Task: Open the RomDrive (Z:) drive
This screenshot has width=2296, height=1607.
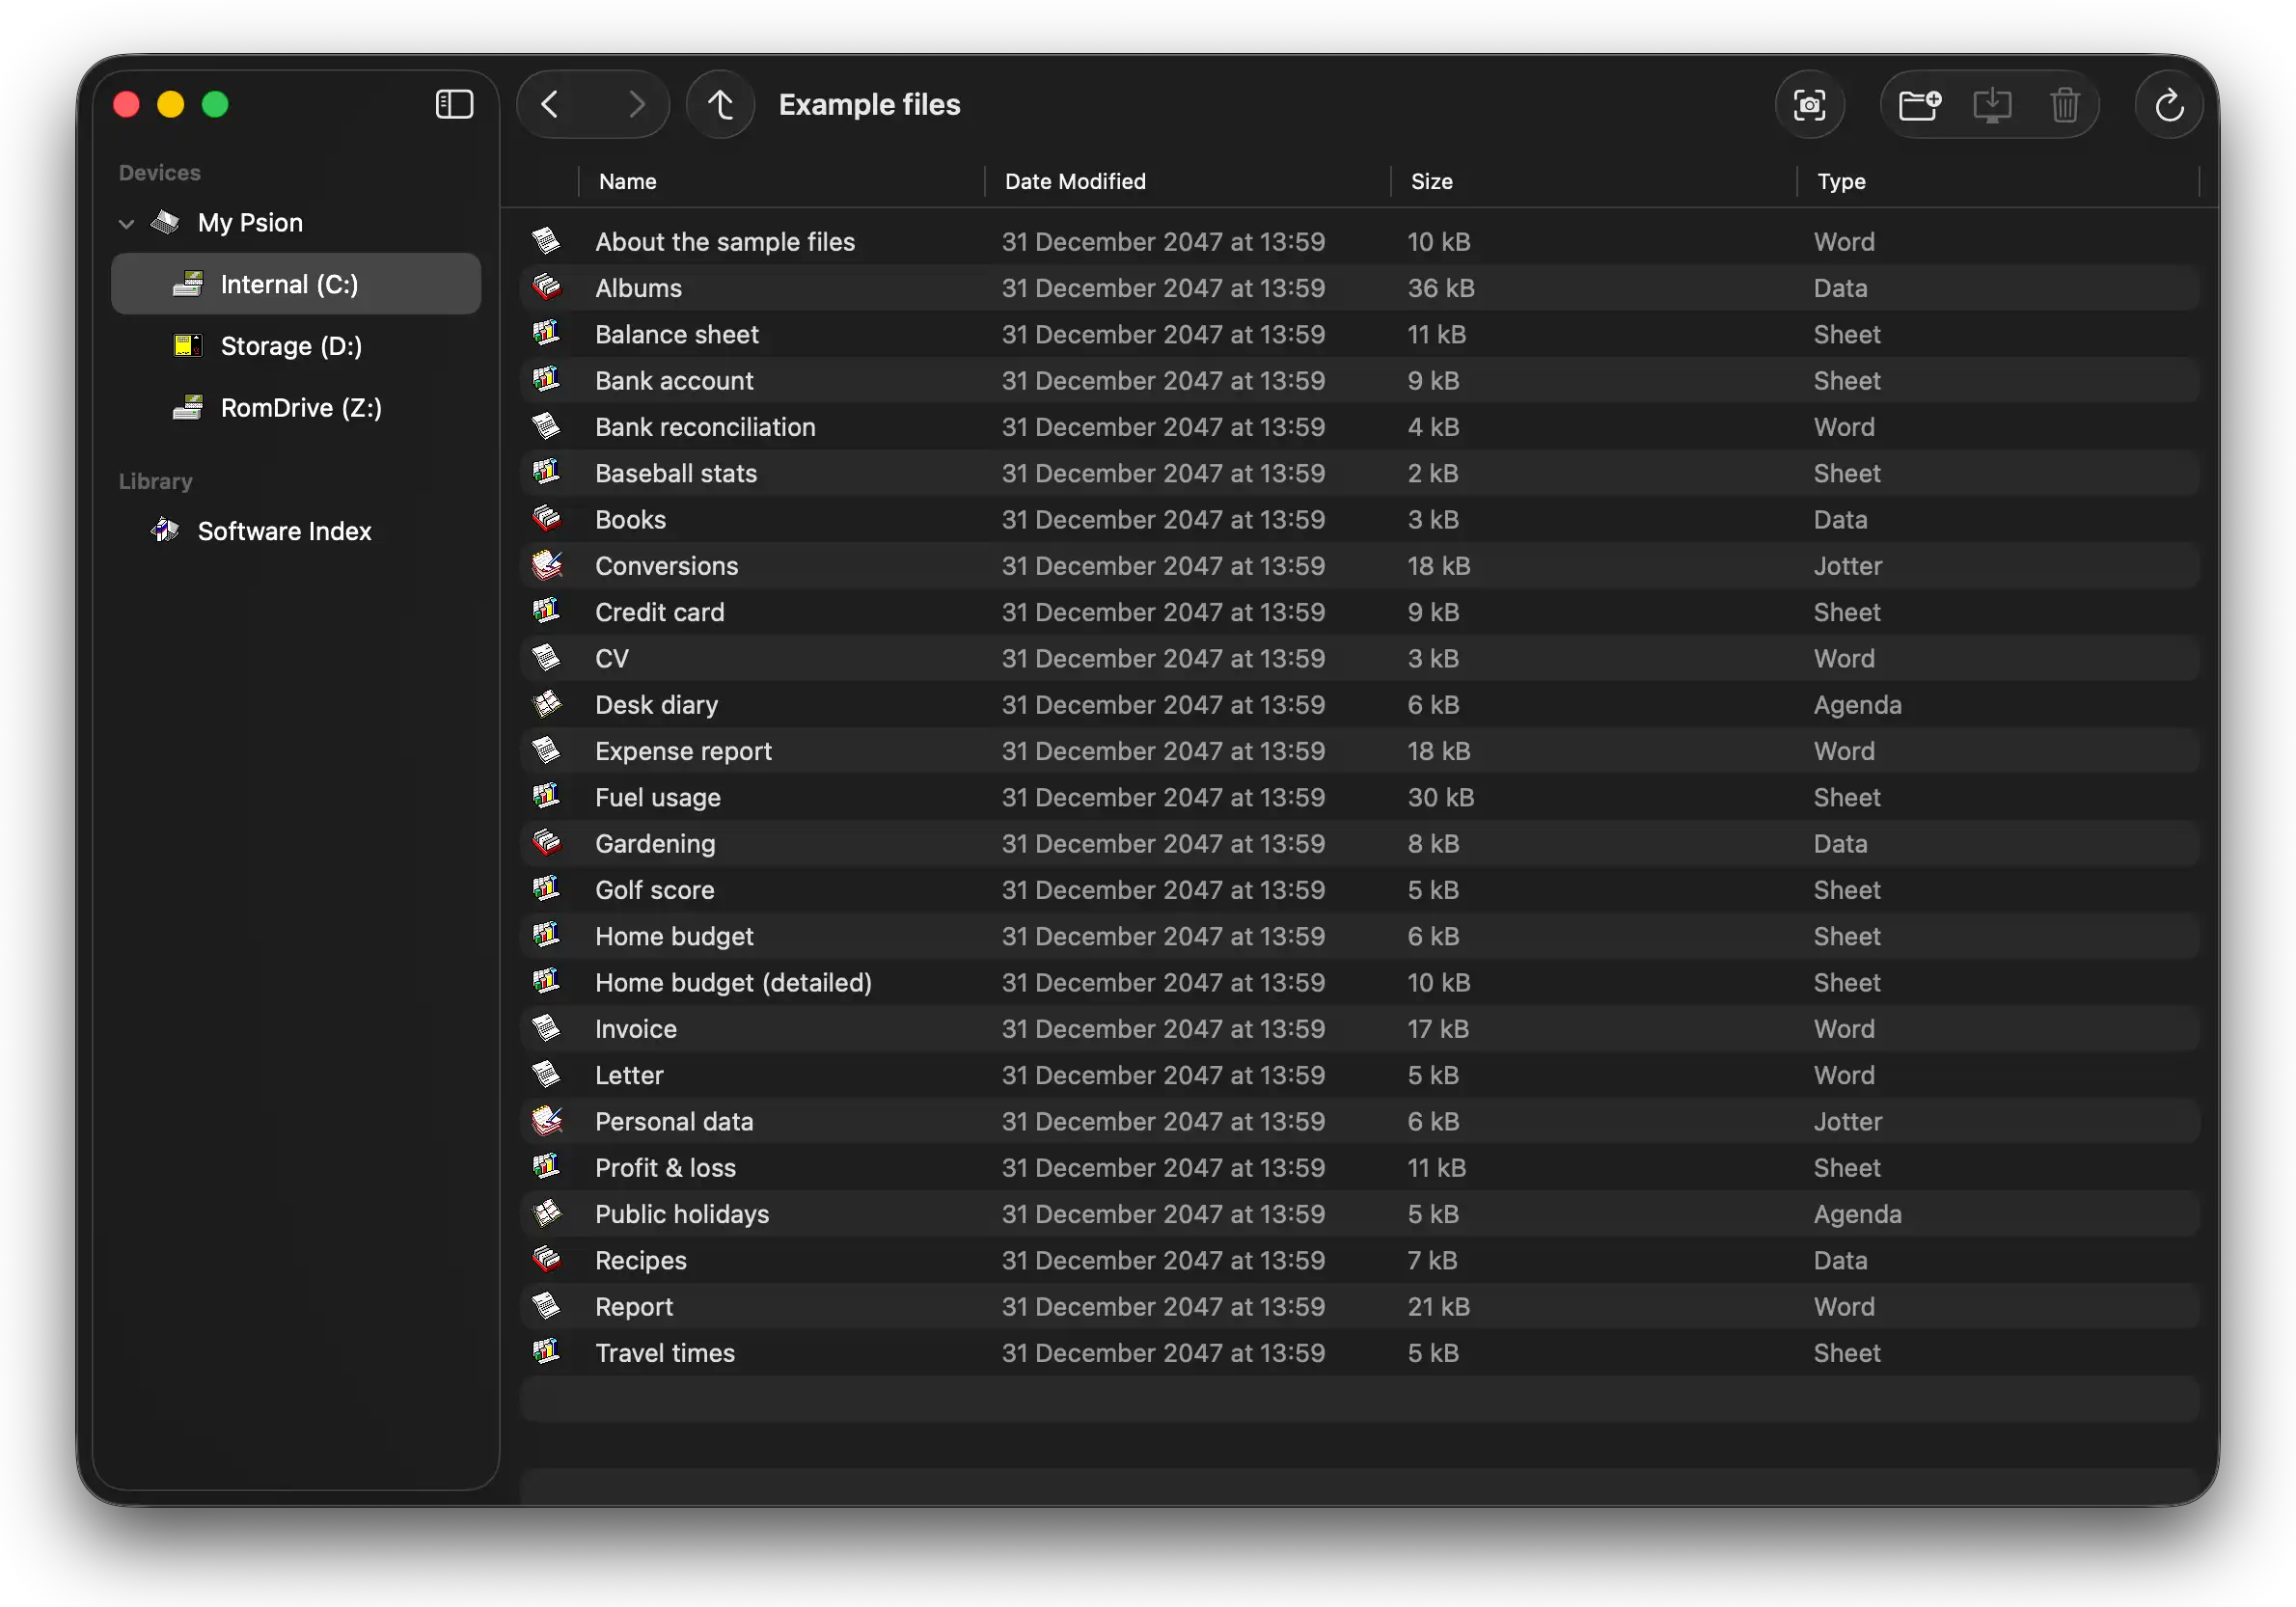Action: point(300,408)
